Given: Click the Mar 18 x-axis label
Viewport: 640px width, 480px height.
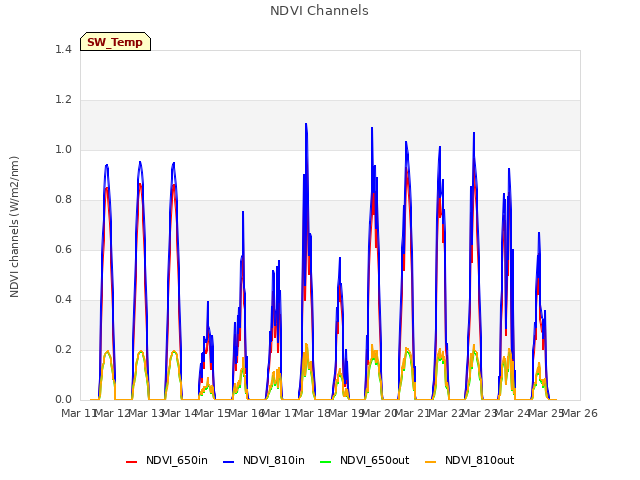Looking at the screenshot, I should click(313, 413).
